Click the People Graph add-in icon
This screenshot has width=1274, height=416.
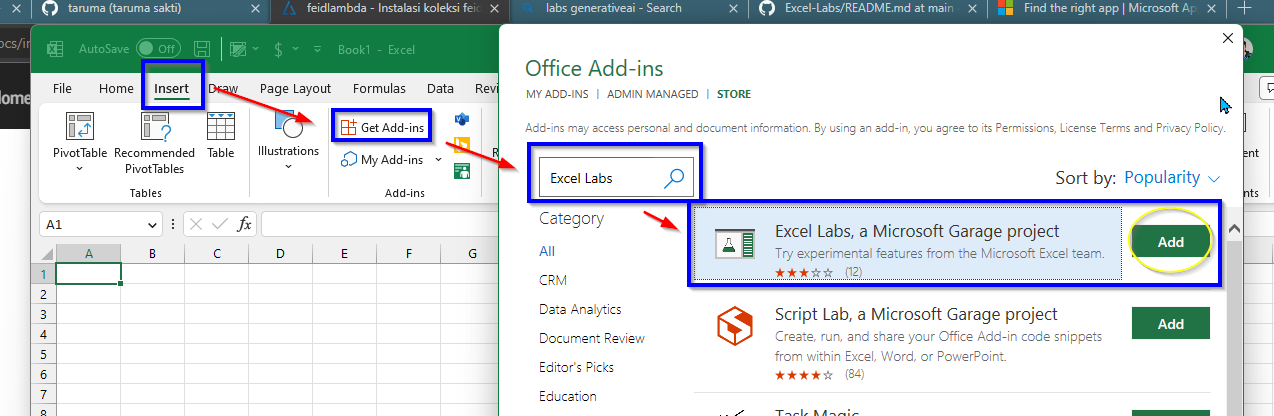pyautogui.click(x=462, y=170)
